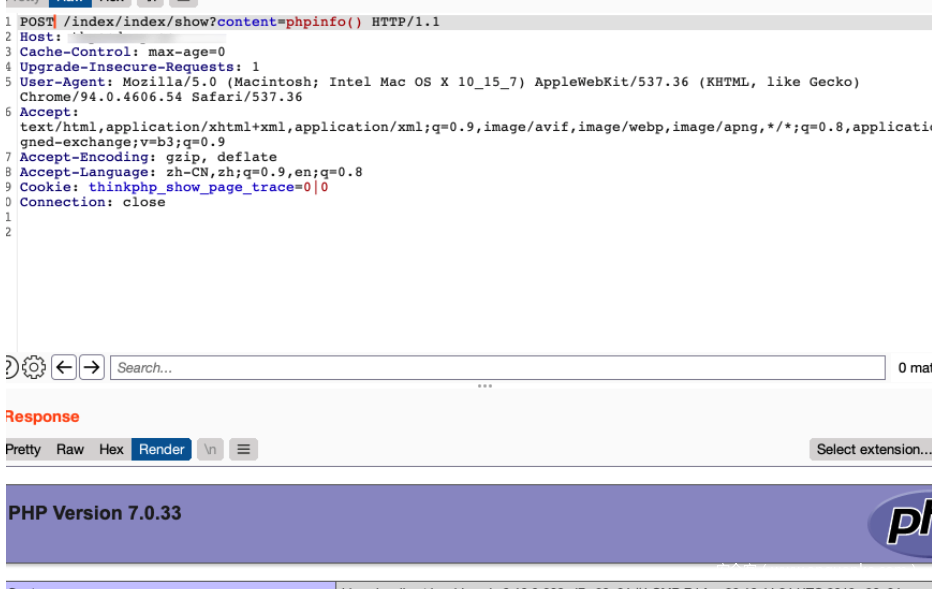Screen dimensions: 932x589
Task: Open the response hamburger options menu
Action: (x=244, y=449)
